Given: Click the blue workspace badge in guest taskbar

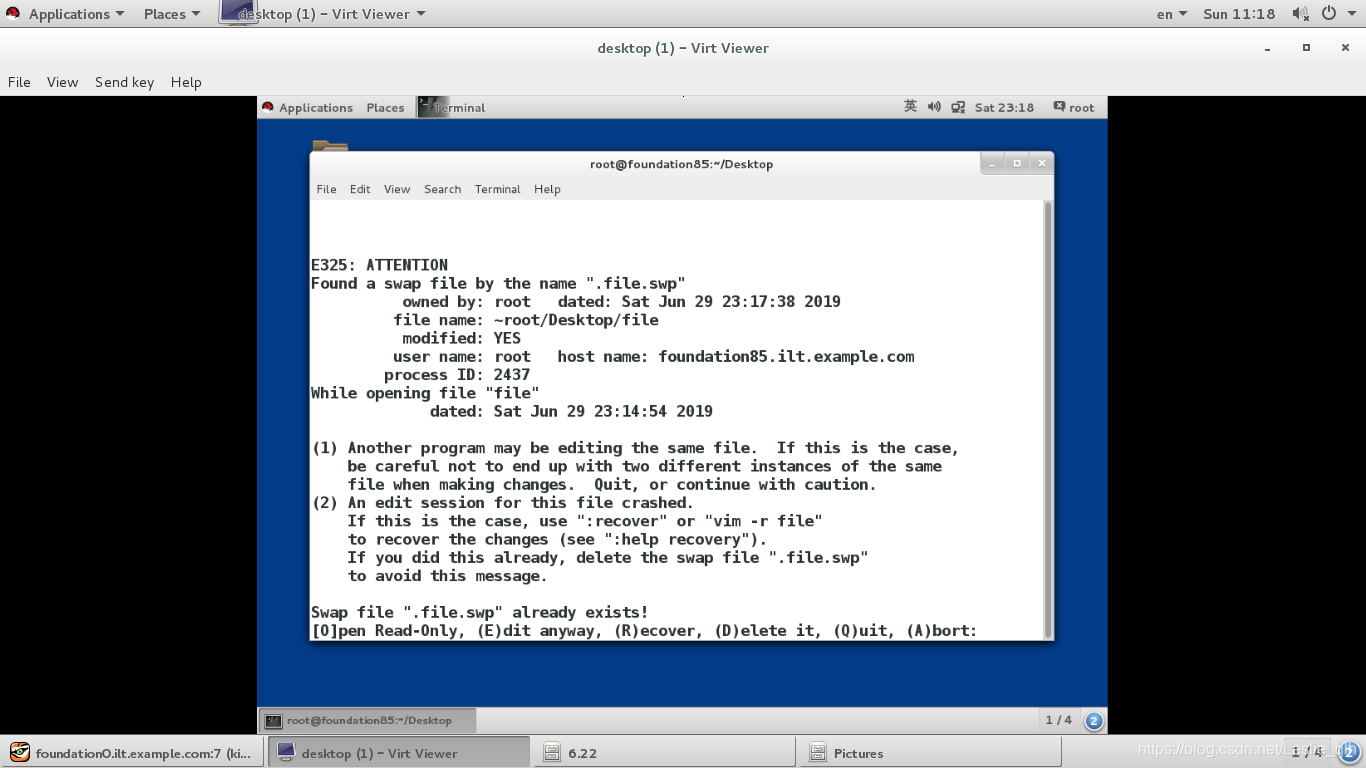Looking at the screenshot, I should (x=1091, y=719).
